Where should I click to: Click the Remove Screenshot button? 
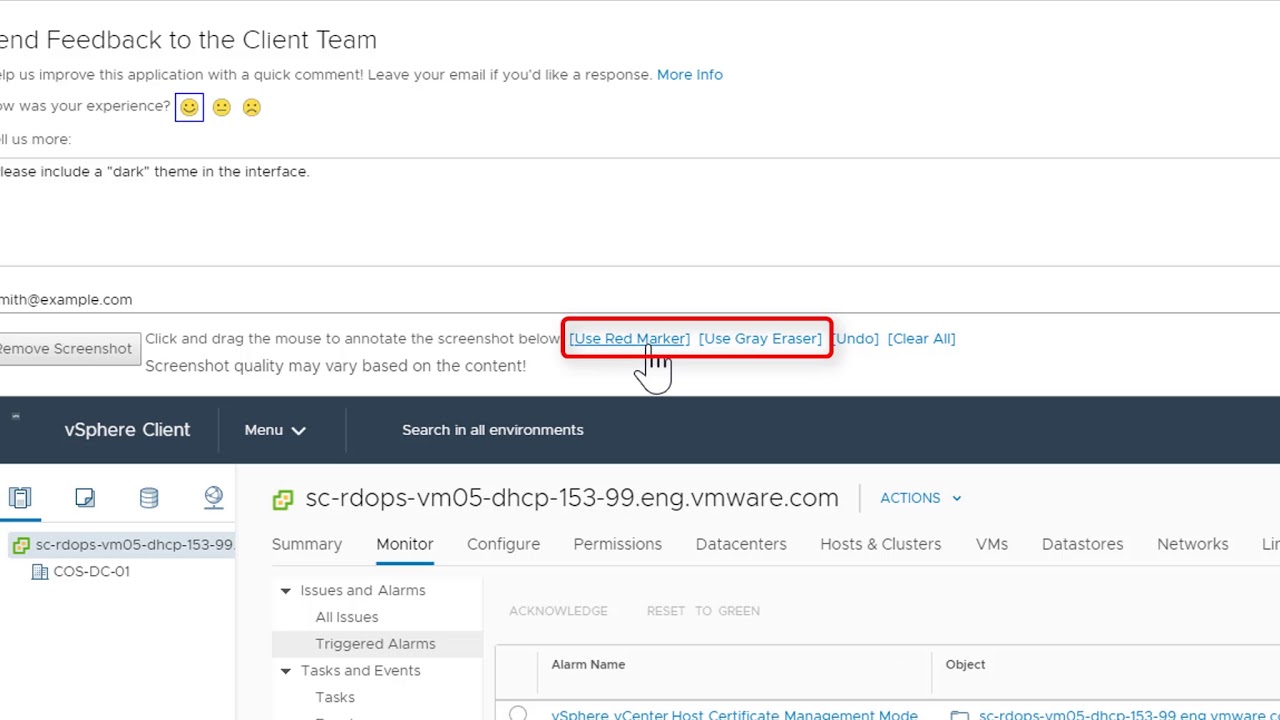pyautogui.click(x=66, y=349)
